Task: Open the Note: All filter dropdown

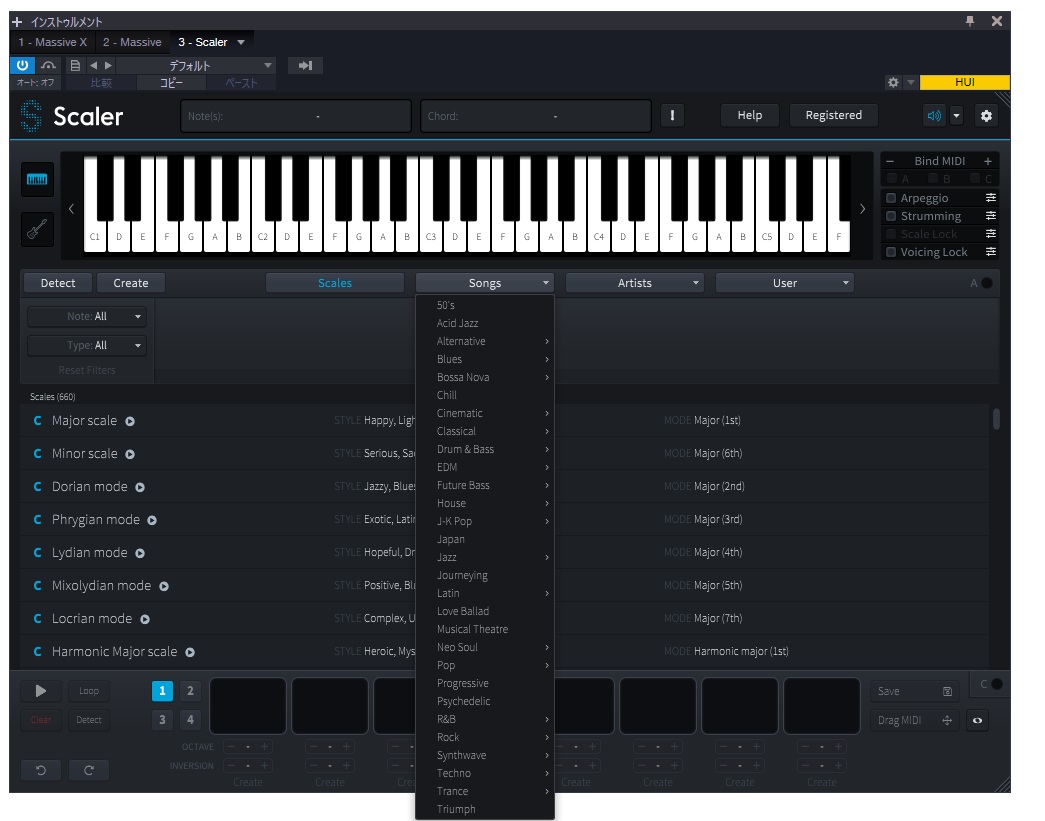Action: (x=87, y=317)
